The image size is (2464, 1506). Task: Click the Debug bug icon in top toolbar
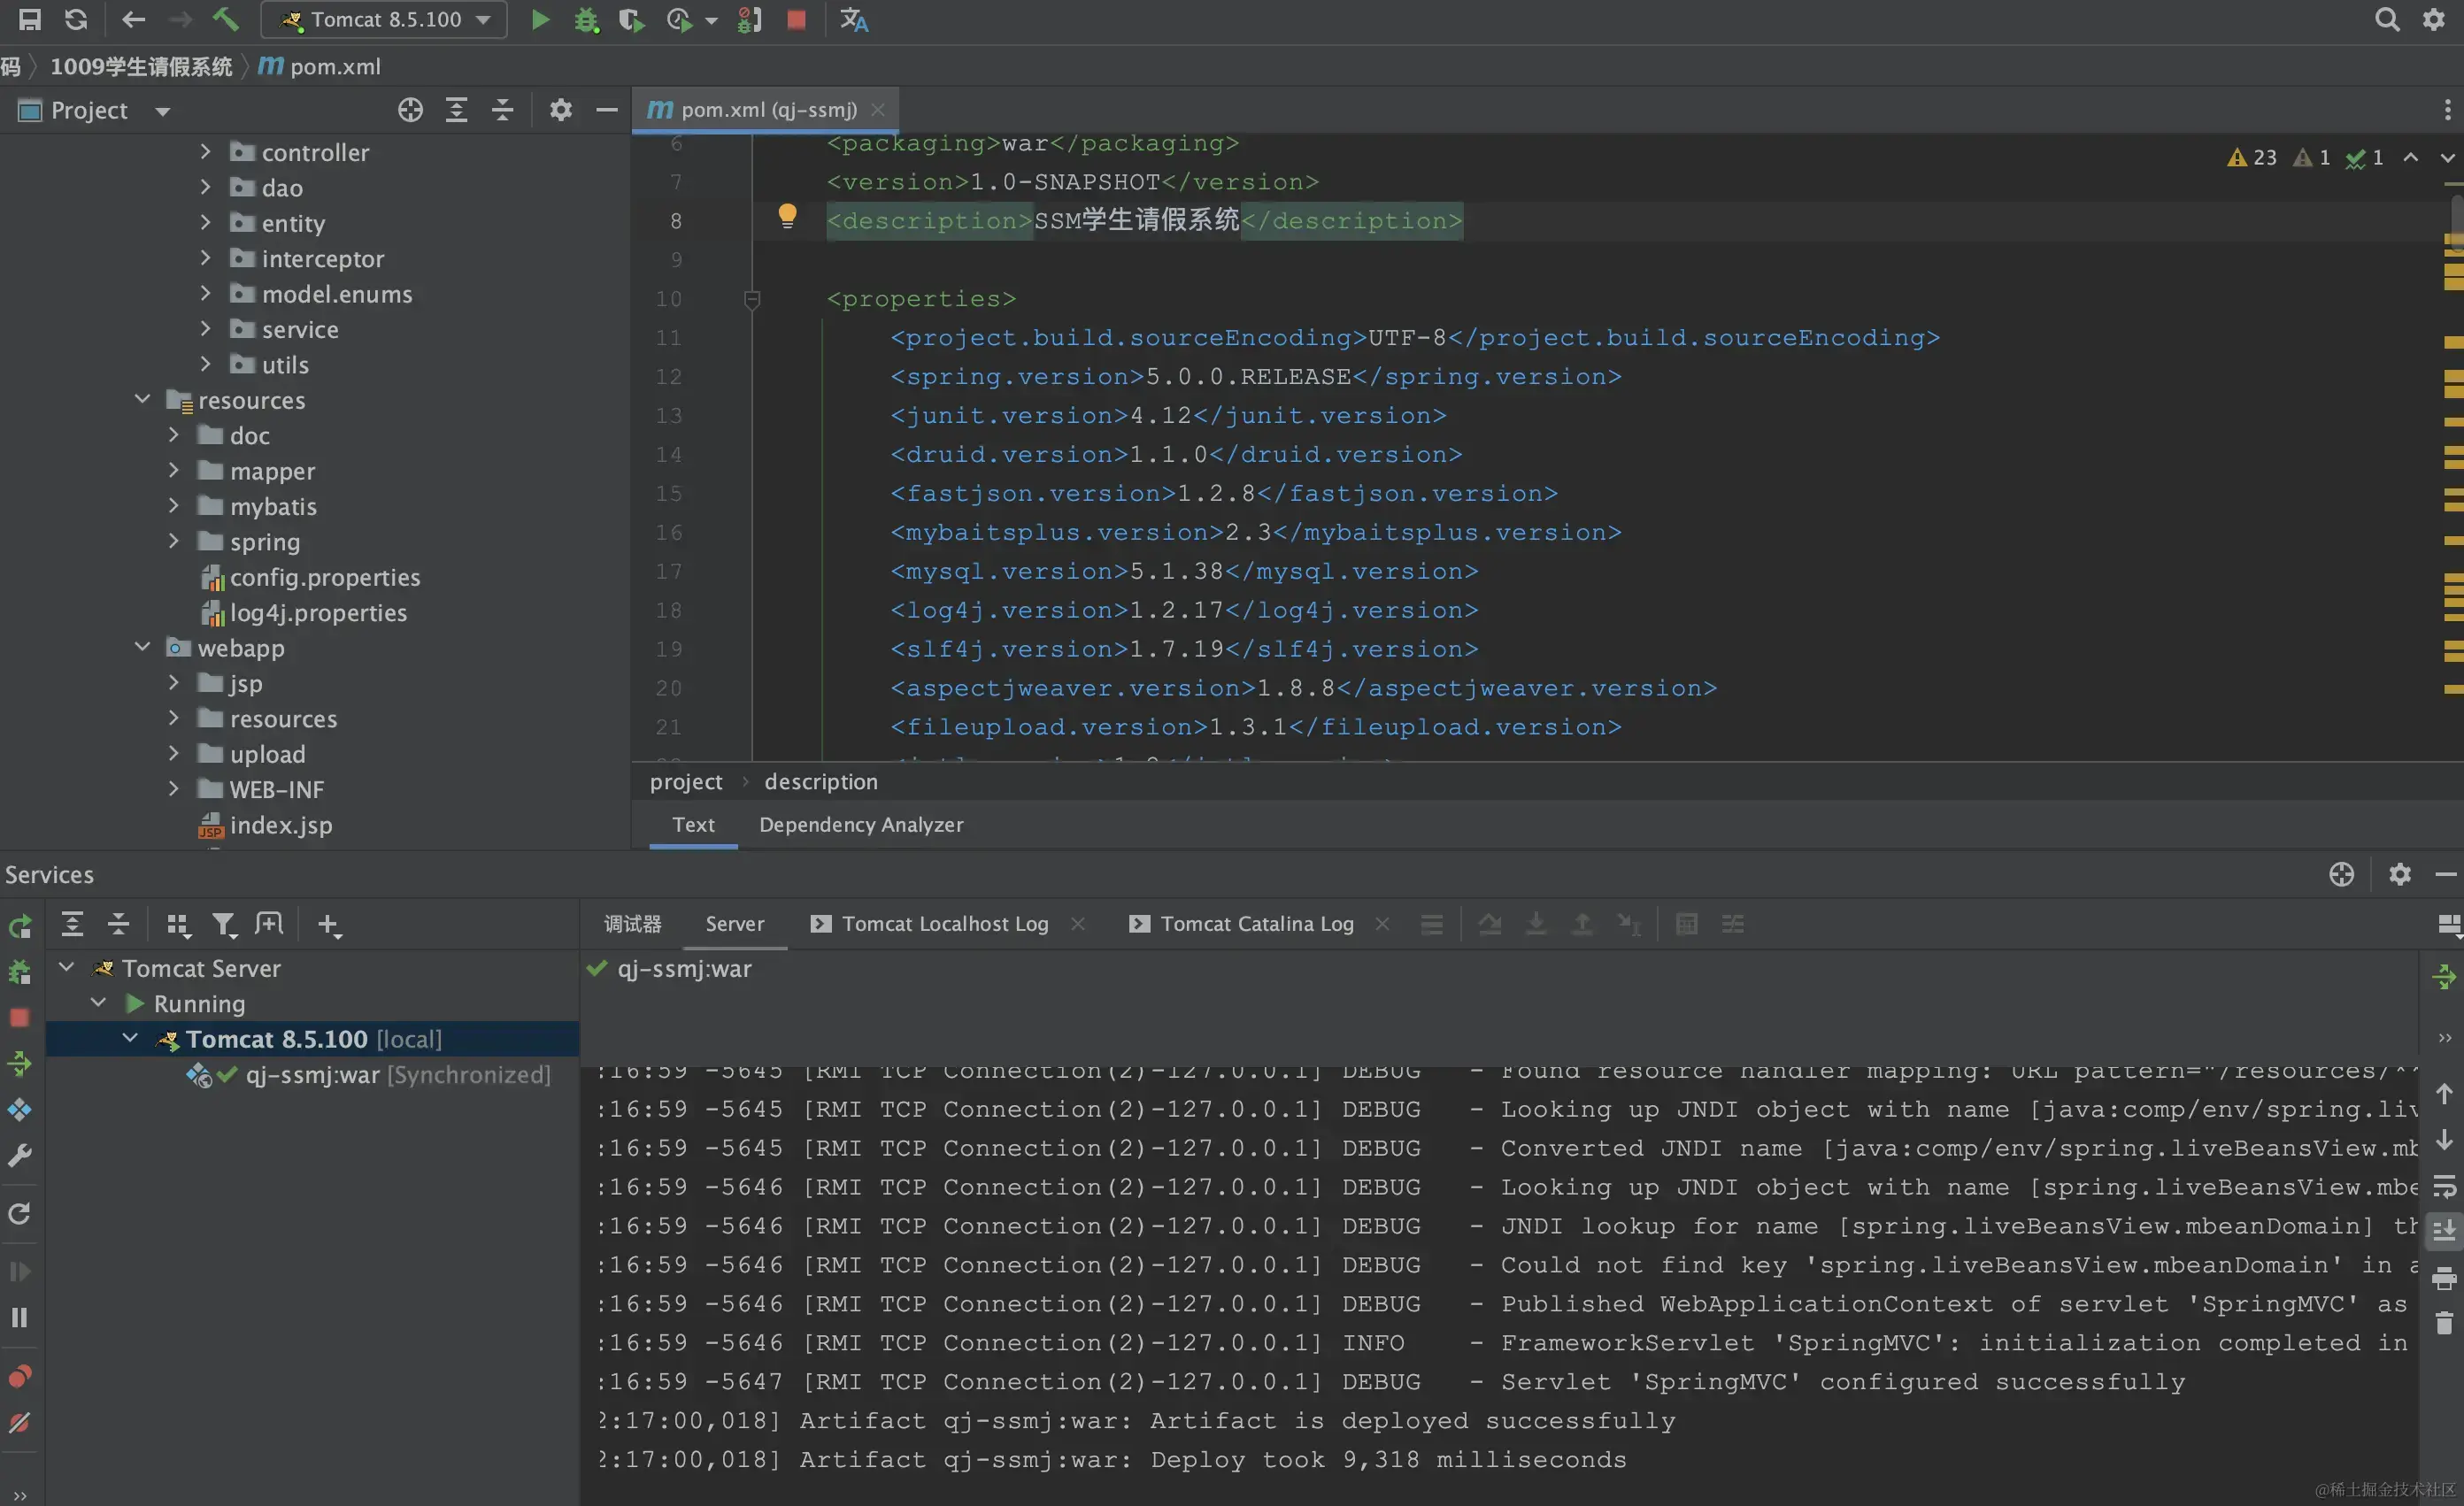[586, 19]
